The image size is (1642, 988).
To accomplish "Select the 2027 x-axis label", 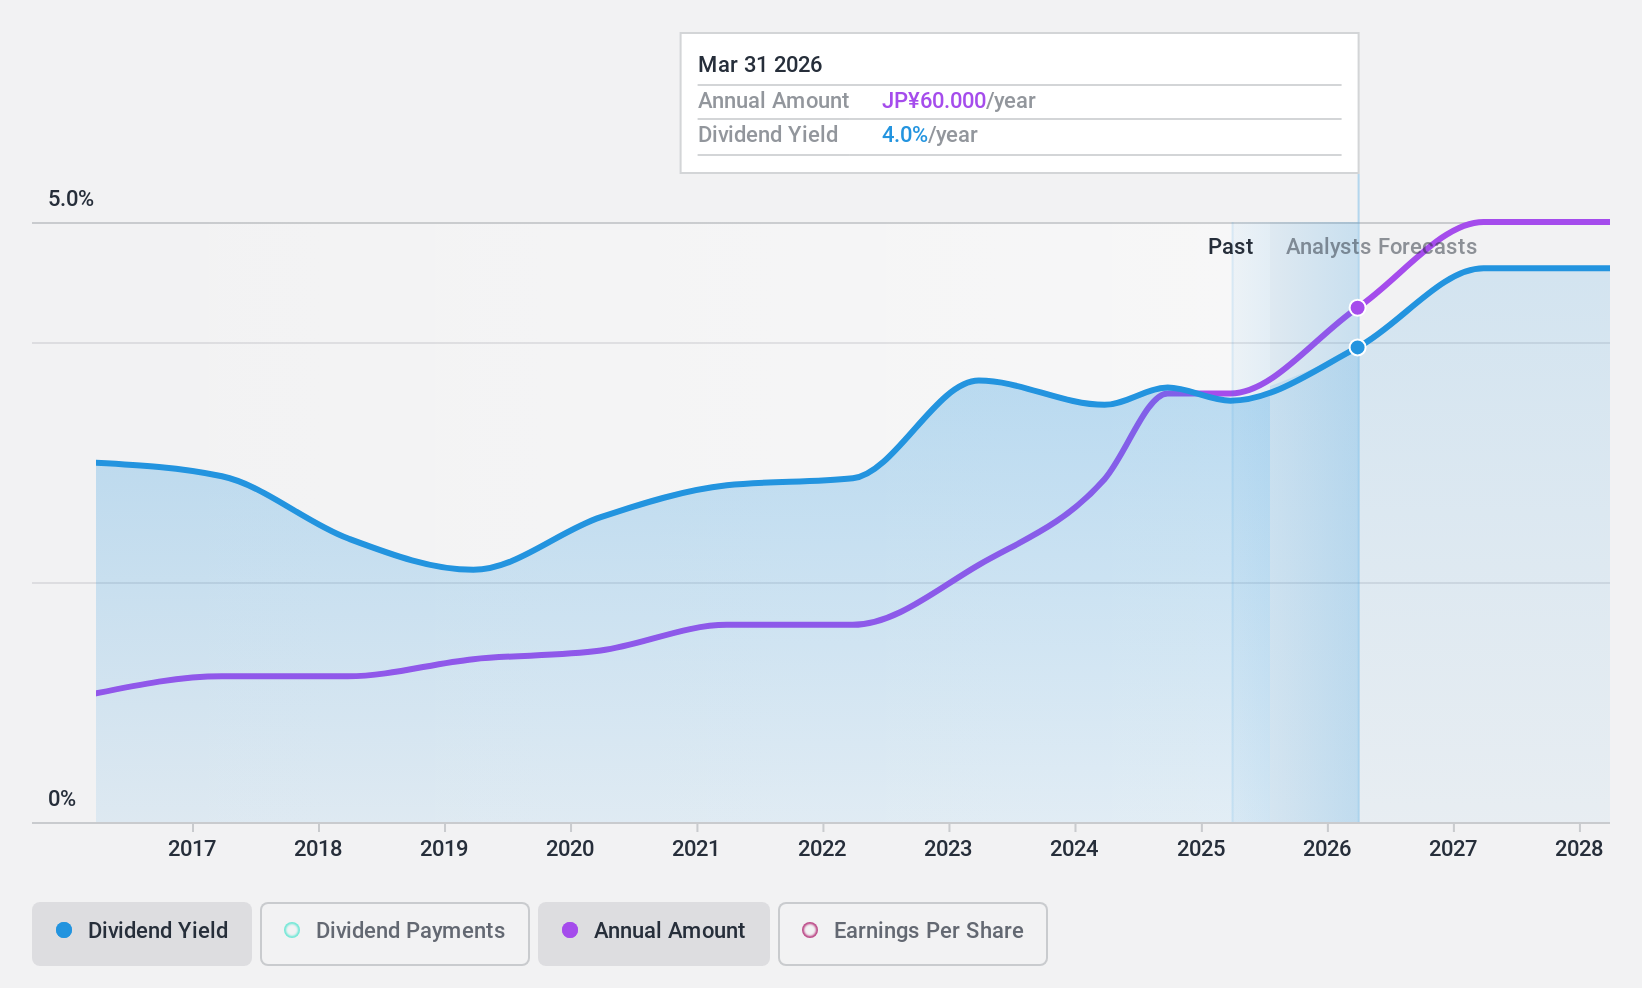I will (1453, 848).
